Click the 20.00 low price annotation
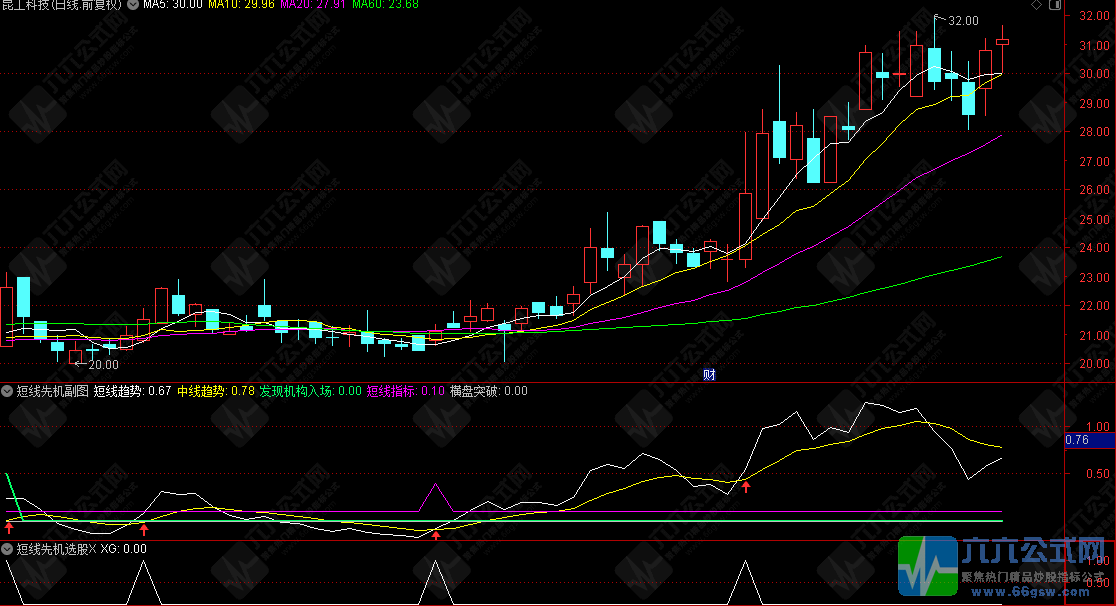 coord(103,365)
